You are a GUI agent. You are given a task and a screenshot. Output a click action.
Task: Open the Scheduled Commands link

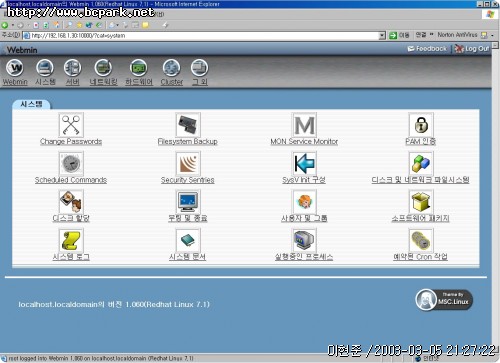click(x=71, y=180)
